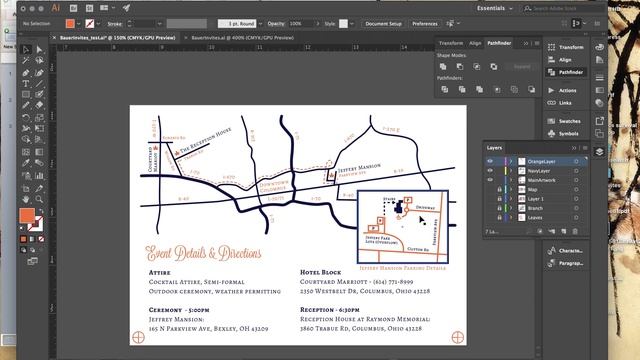Switch to the Align tab

pyautogui.click(x=475, y=43)
